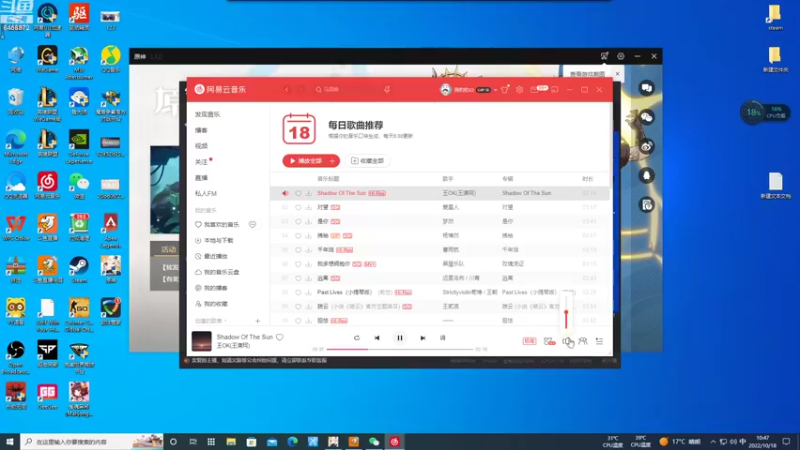Image resolution: width=800 pixels, height=450 pixels.
Task: Open artist 王OK(王澳珂) in first row
Action: tap(459, 193)
